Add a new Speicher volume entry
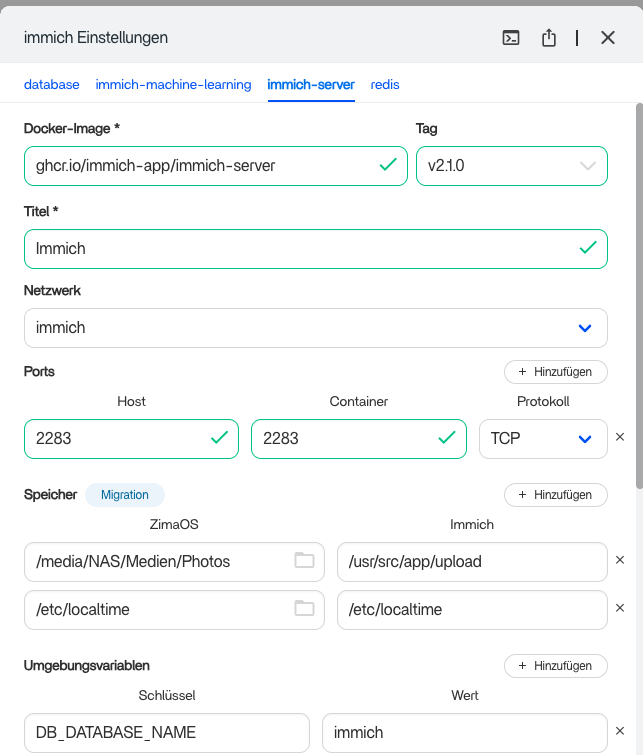Image resolution: width=643 pixels, height=755 pixels. click(x=555, y=495)
